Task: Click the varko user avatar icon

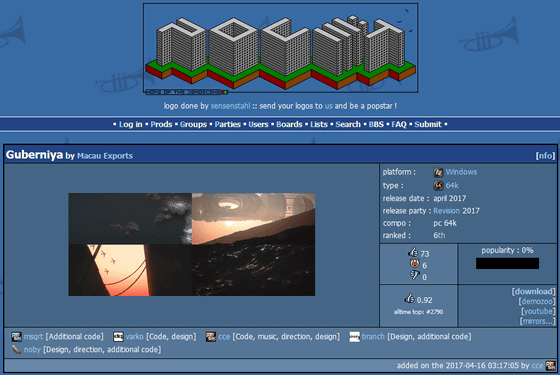Action: 118,337
